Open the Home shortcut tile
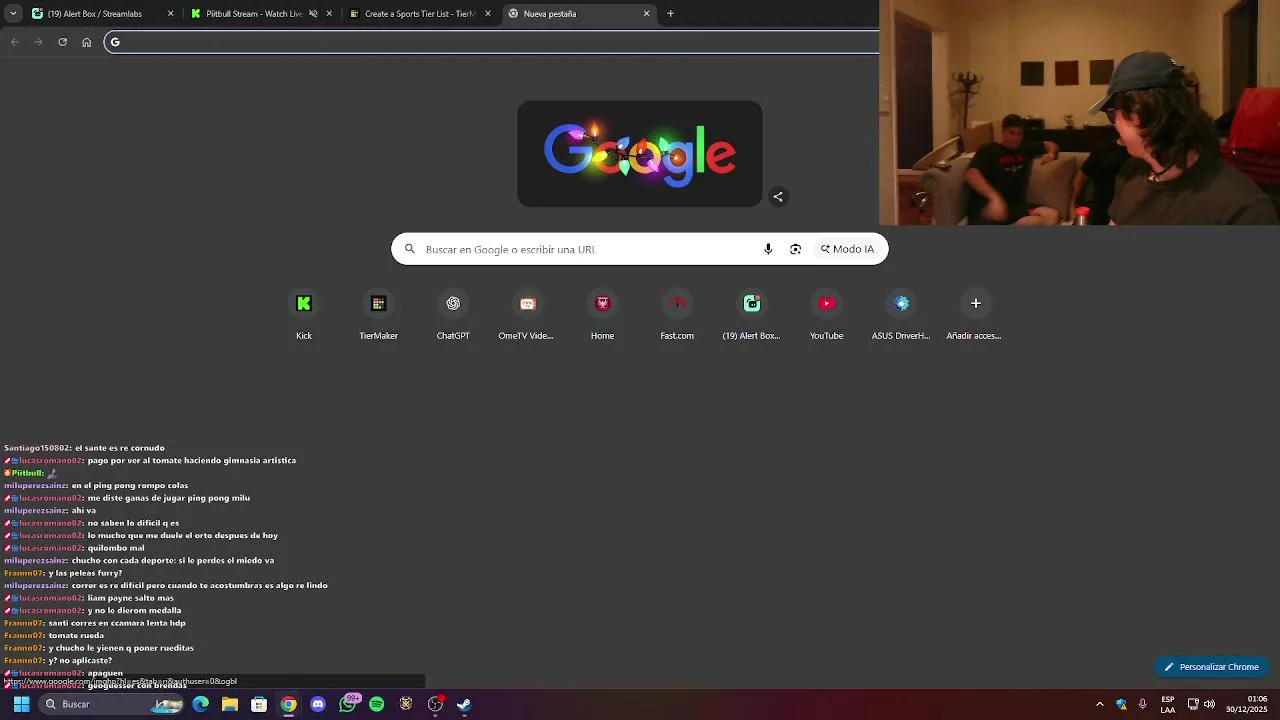 602,315
